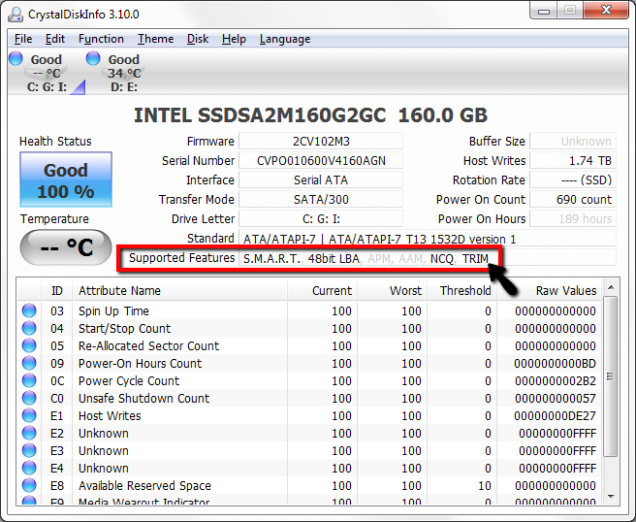Image resolution: width=636 pixels, height=522 pixels.
Task: Click the status orb for Power Cycle Count
Action: 29,380
